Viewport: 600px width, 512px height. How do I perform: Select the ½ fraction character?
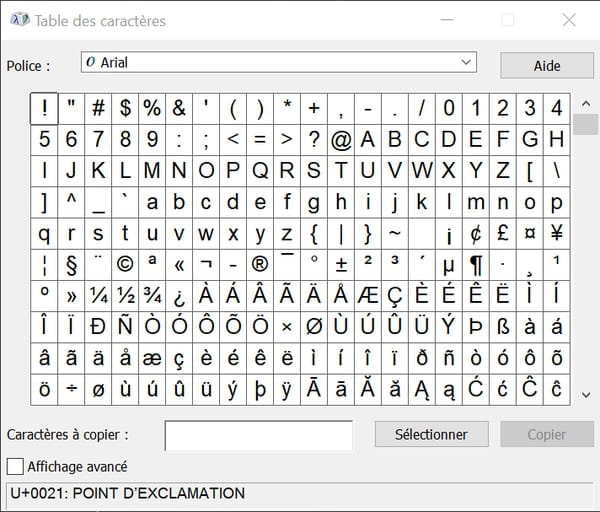pyautogui.click(x=125, y=296)
